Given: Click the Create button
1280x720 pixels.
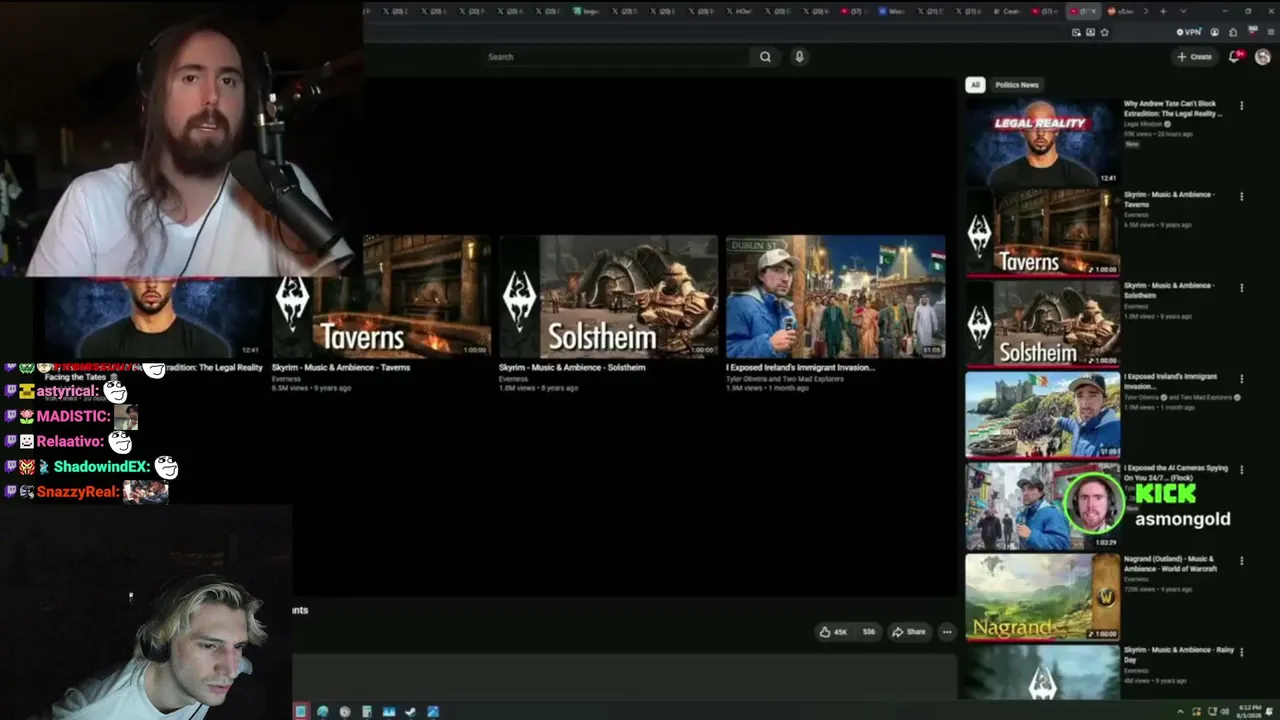Looking at the screenshot, I should tap(1195, 57).
